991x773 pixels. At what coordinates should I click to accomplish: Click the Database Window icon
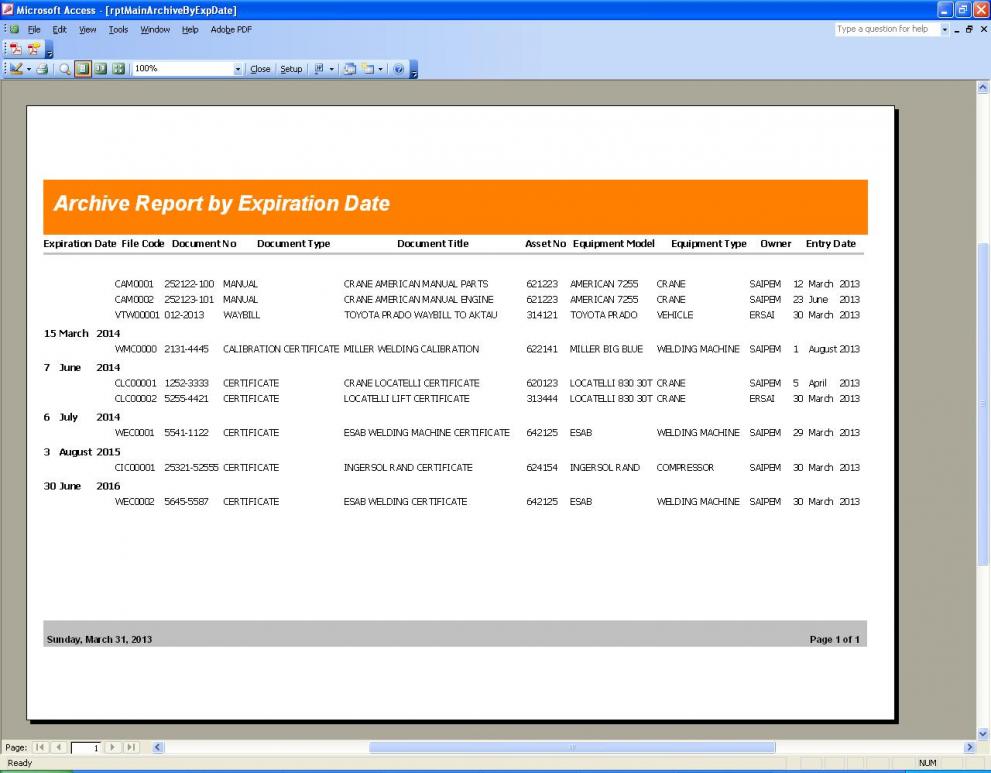tap(350, 69)
